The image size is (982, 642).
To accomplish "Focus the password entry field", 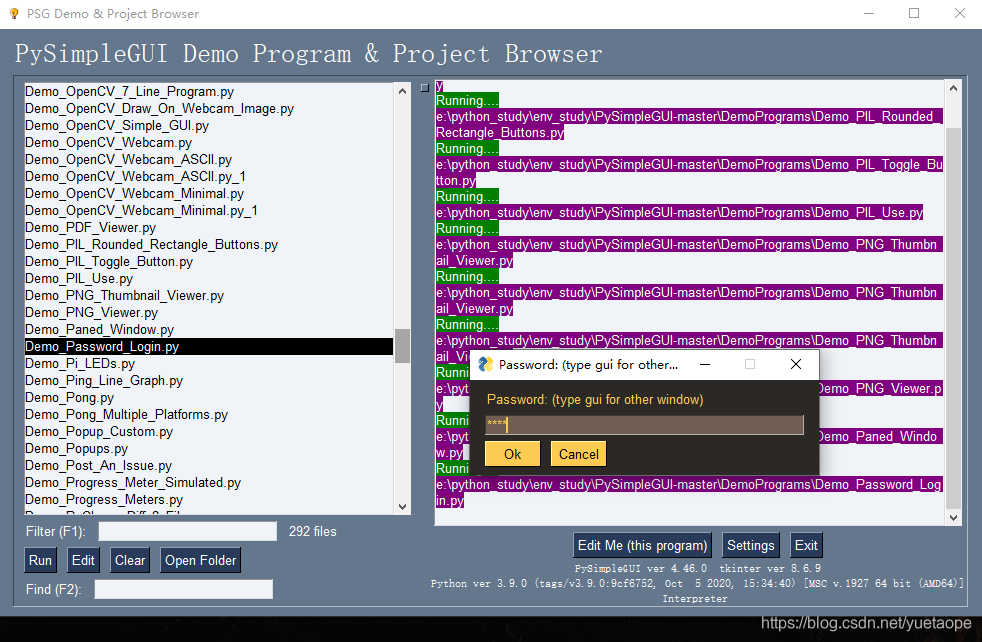I will [x=644, y=425].
